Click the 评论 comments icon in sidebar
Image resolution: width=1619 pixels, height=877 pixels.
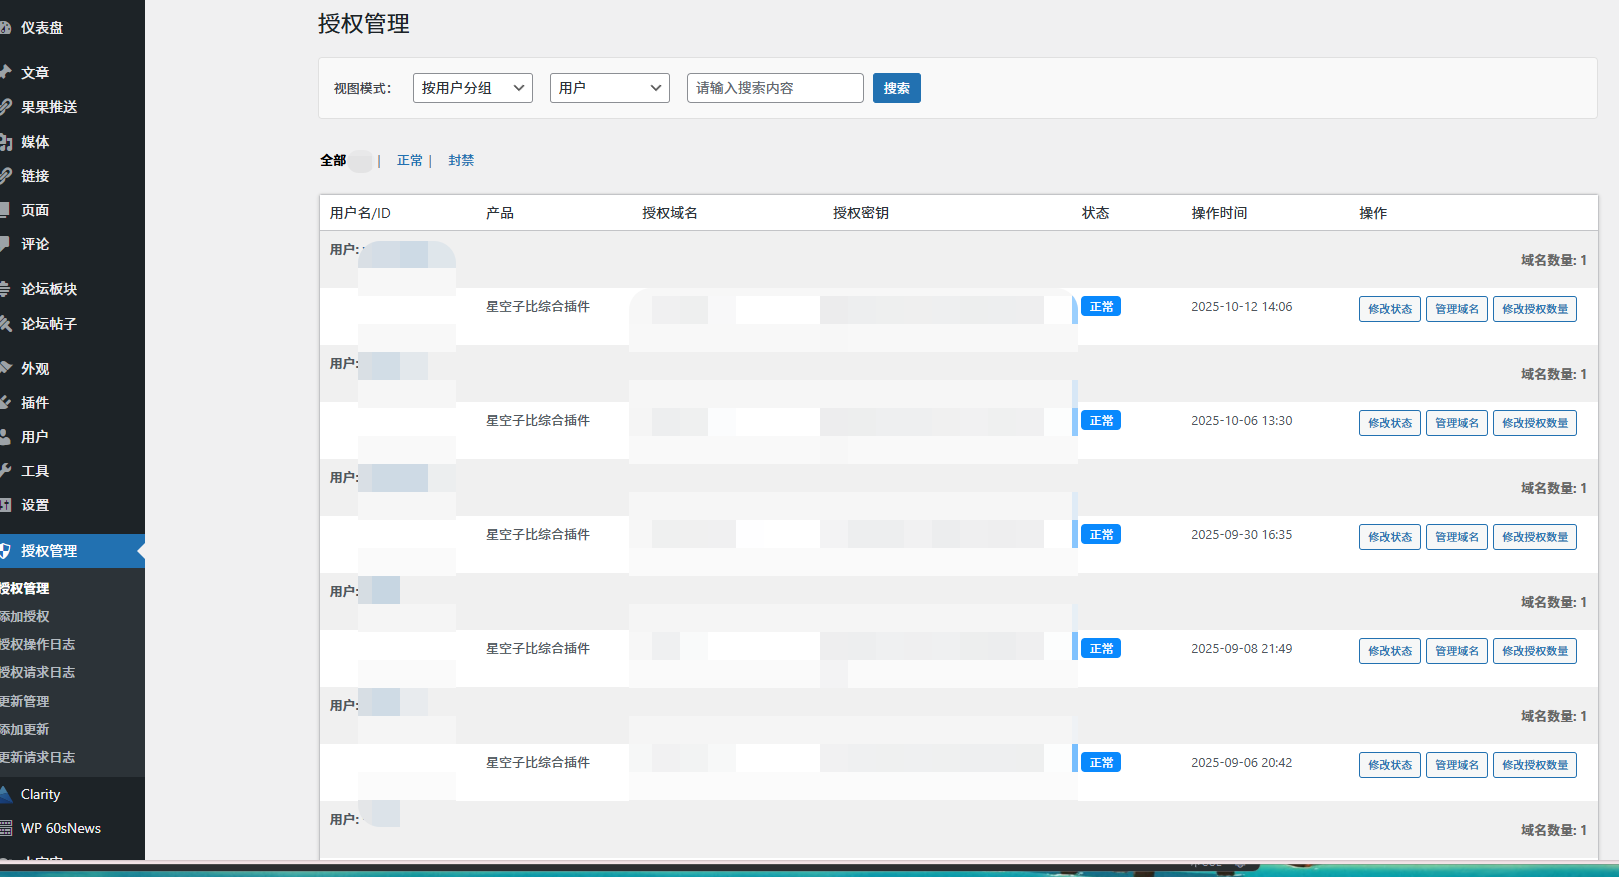tap(5, 244)
